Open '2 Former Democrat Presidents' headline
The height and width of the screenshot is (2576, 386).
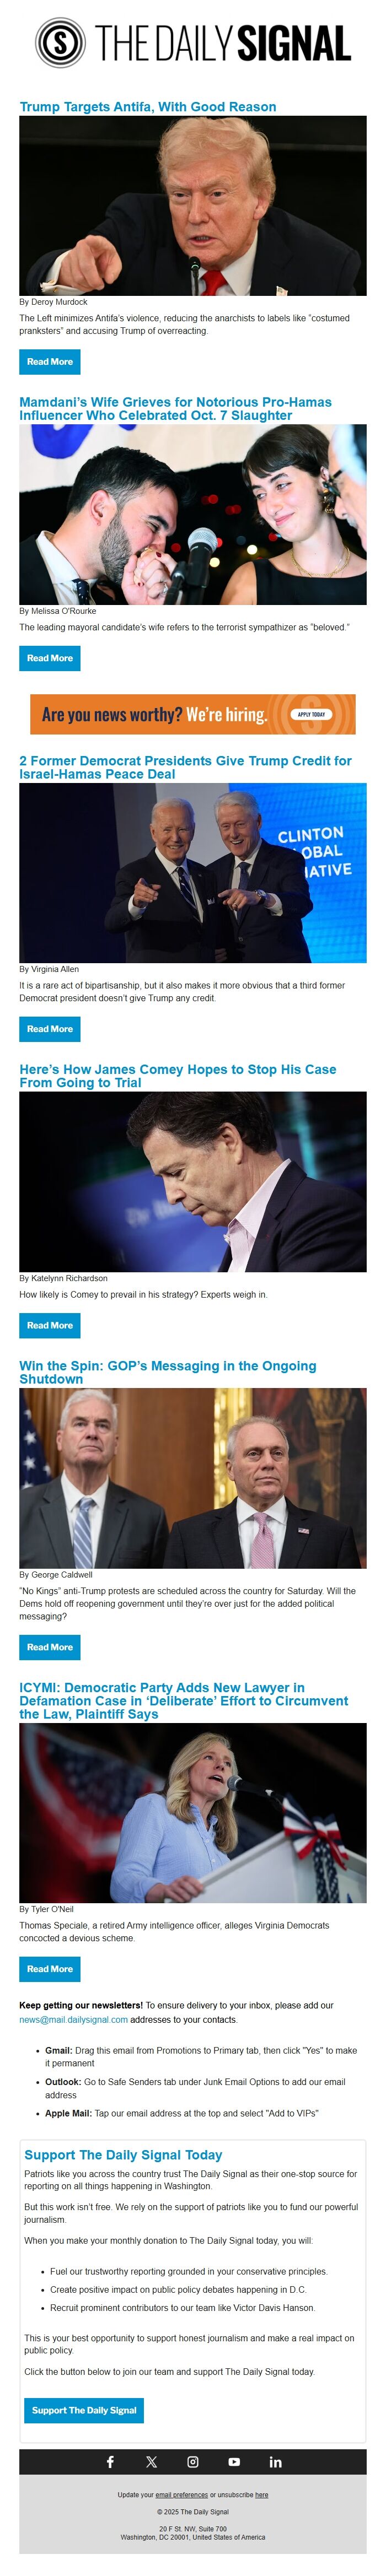coord(185,767)
